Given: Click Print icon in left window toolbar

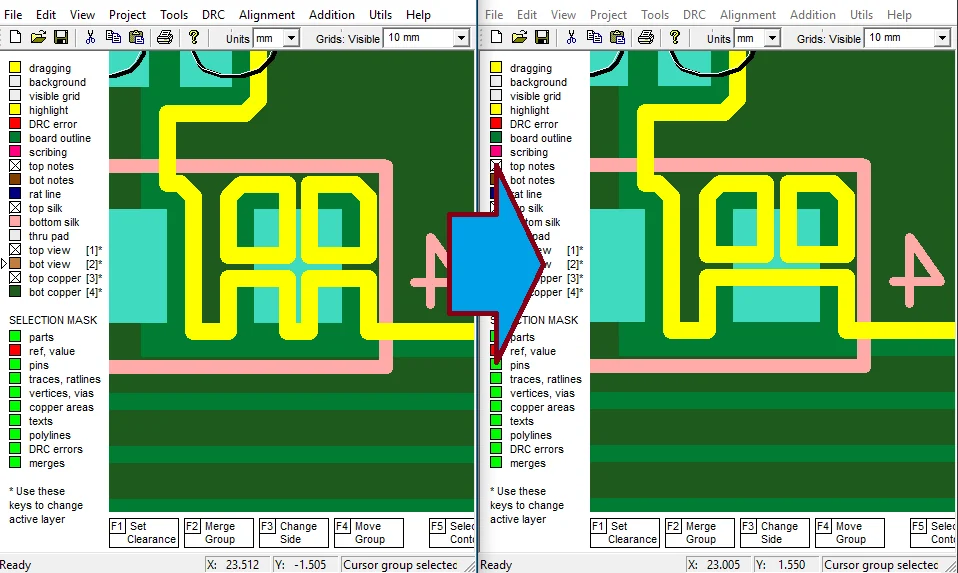Looking at the screenshot, I should [x=165, y=38].
